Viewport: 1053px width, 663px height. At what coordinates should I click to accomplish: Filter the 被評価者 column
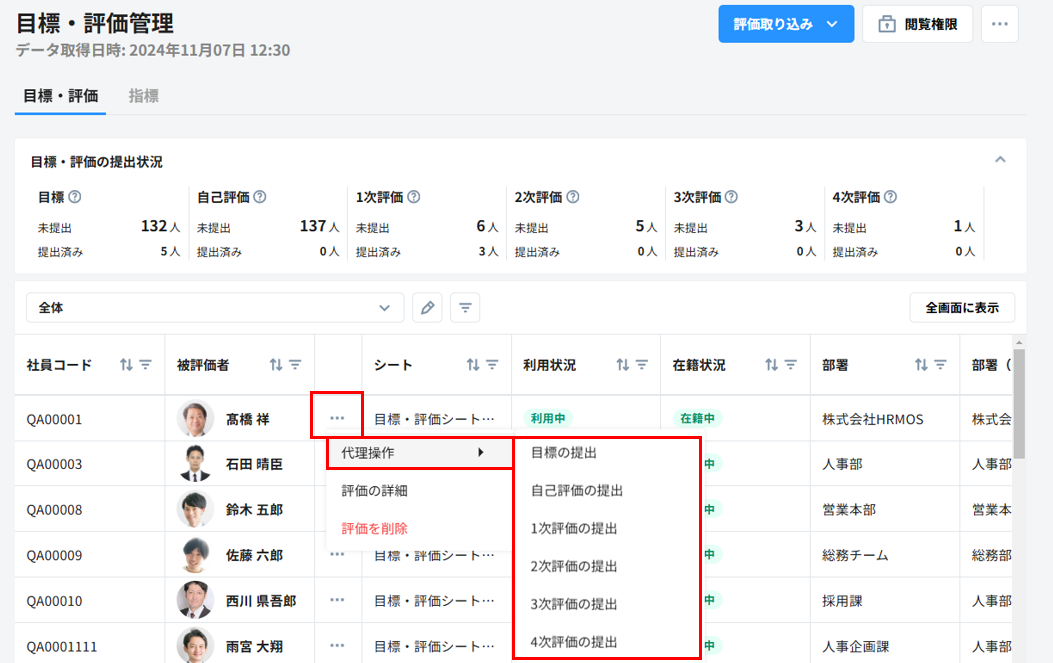pyautogui.click(x=295, y=365)
